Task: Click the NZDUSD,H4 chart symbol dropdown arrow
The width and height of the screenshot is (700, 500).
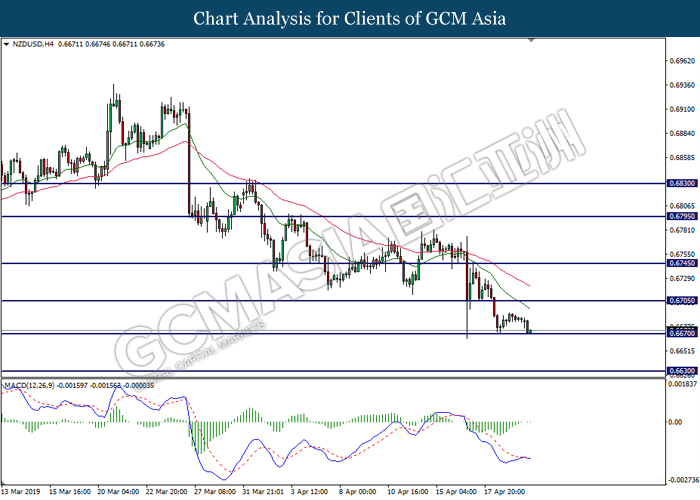Action: point(6,44)
